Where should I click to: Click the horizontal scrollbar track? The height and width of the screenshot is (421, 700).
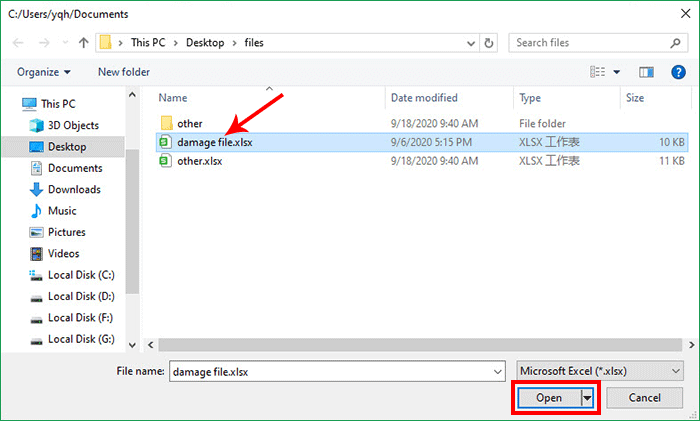[x=420, y=345]
